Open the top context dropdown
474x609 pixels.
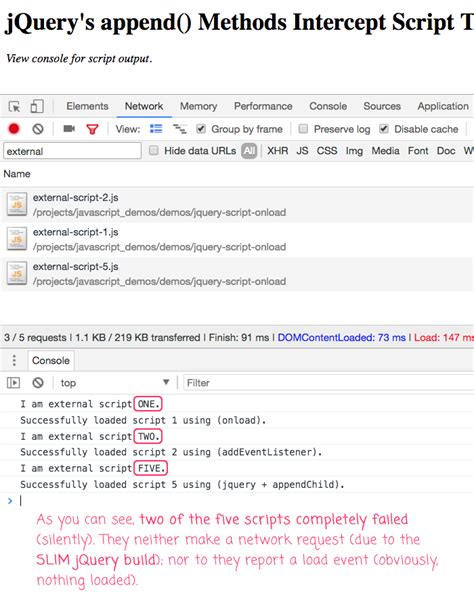click(115, 383)
